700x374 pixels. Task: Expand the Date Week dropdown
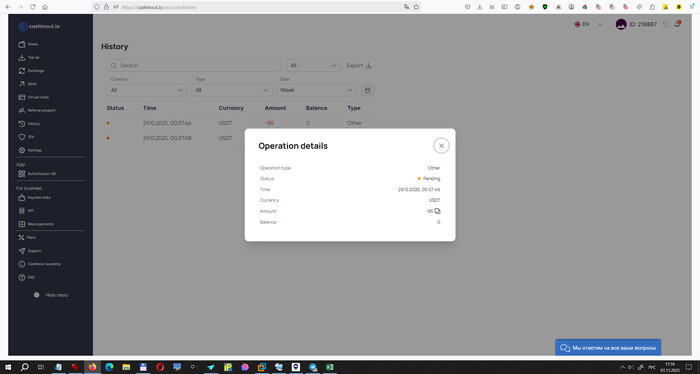pos(317,90)
